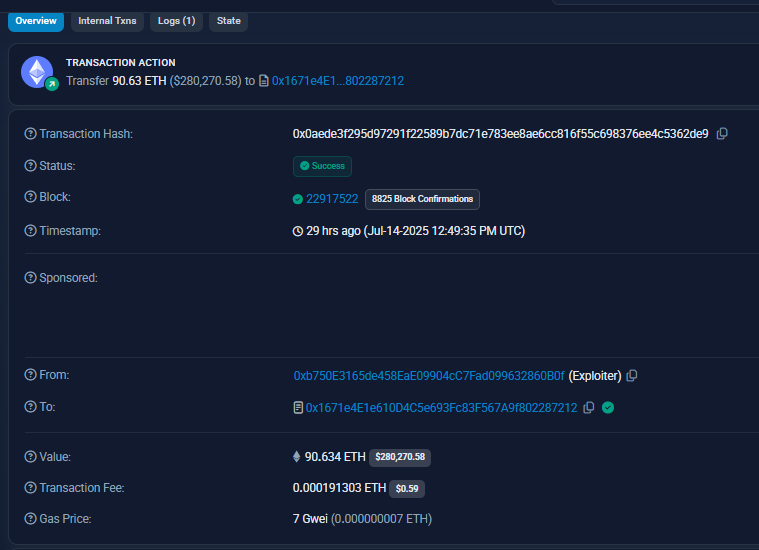Copy the From exploiter address

point(632,376)
